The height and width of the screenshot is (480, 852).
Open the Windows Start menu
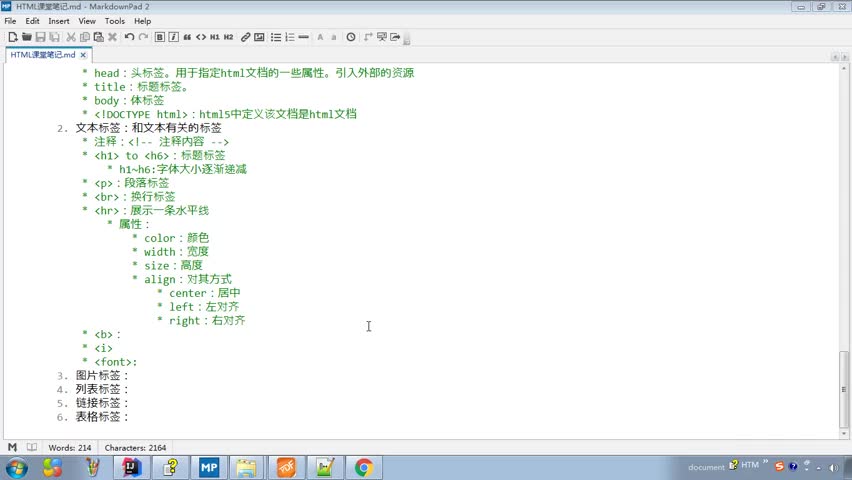tap(17, 467)
